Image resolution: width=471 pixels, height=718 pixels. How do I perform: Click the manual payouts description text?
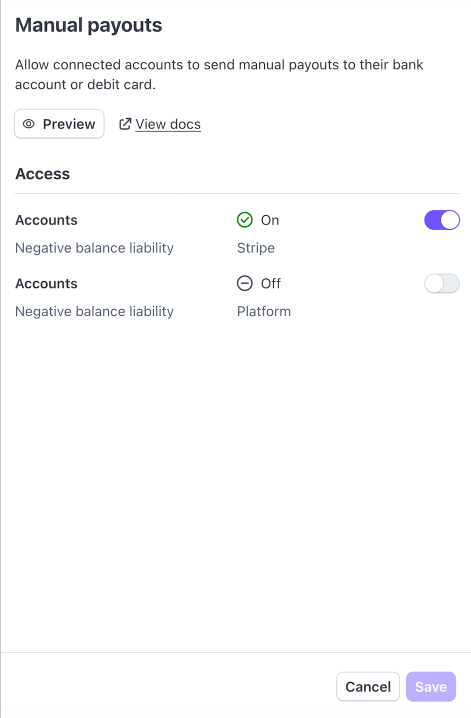(x=219, y=75)
